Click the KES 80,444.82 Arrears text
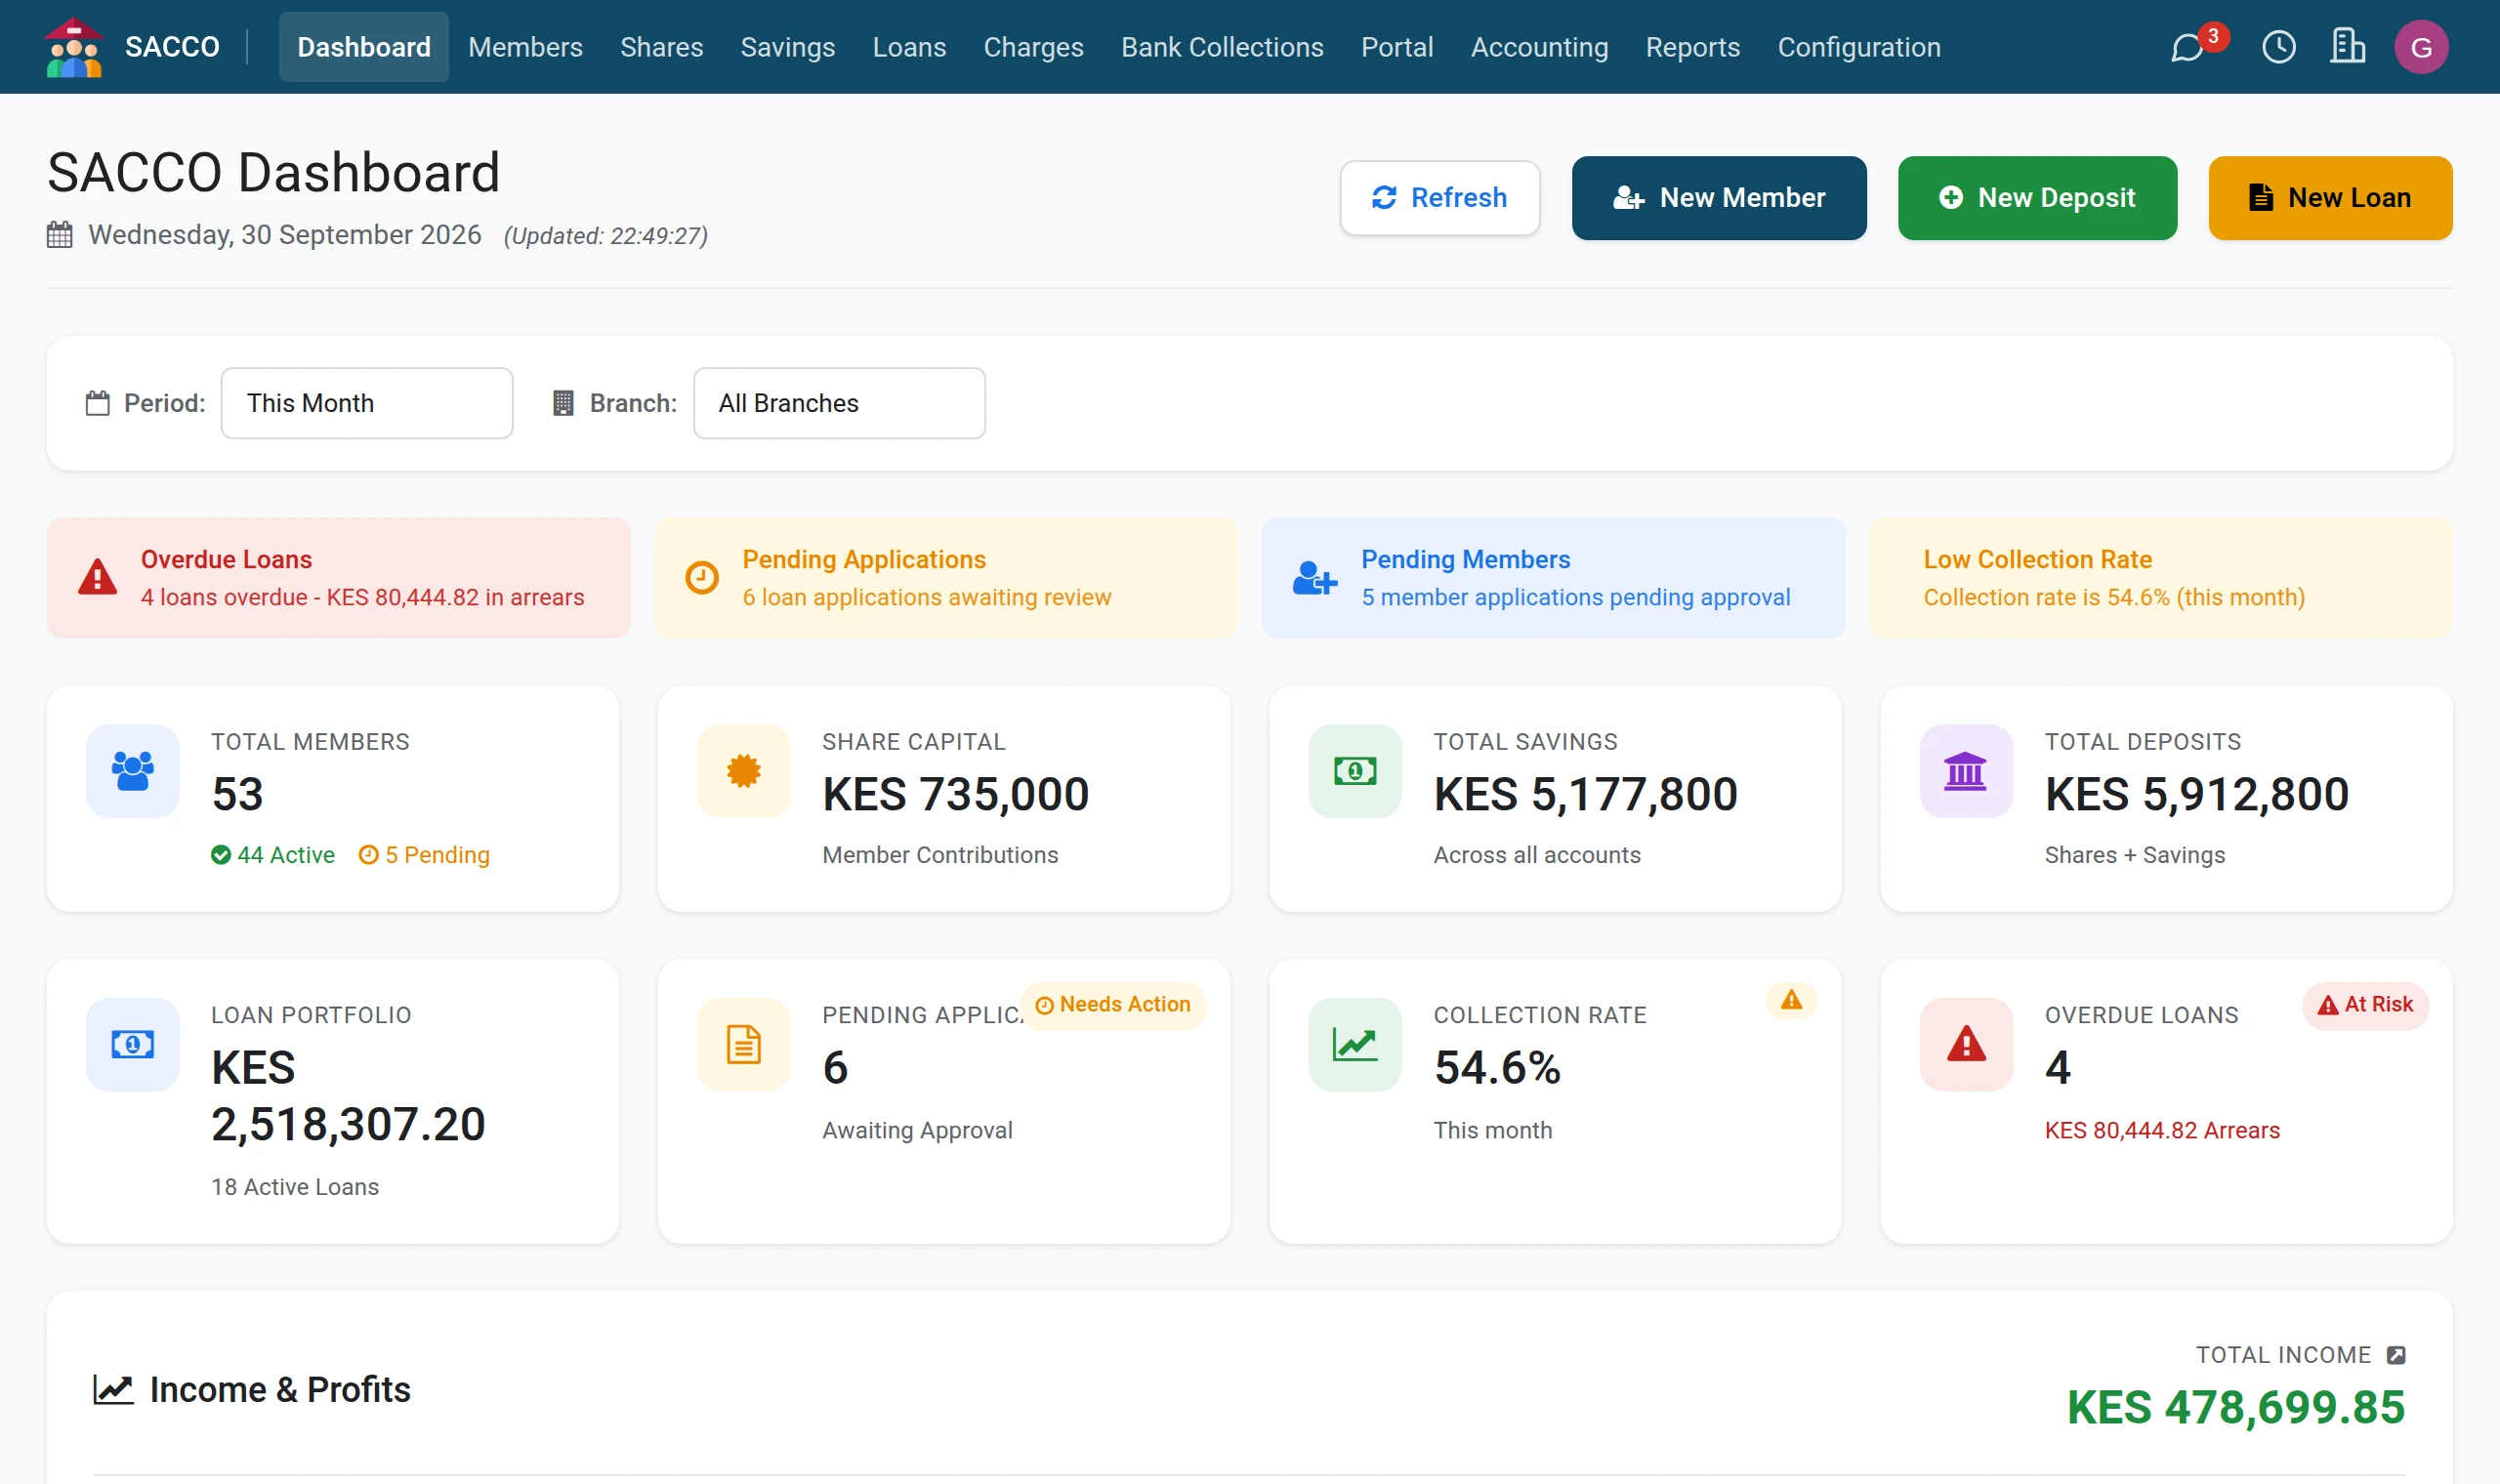This screenshot has width=2500, height=1484. [x=2162, y=1130]
